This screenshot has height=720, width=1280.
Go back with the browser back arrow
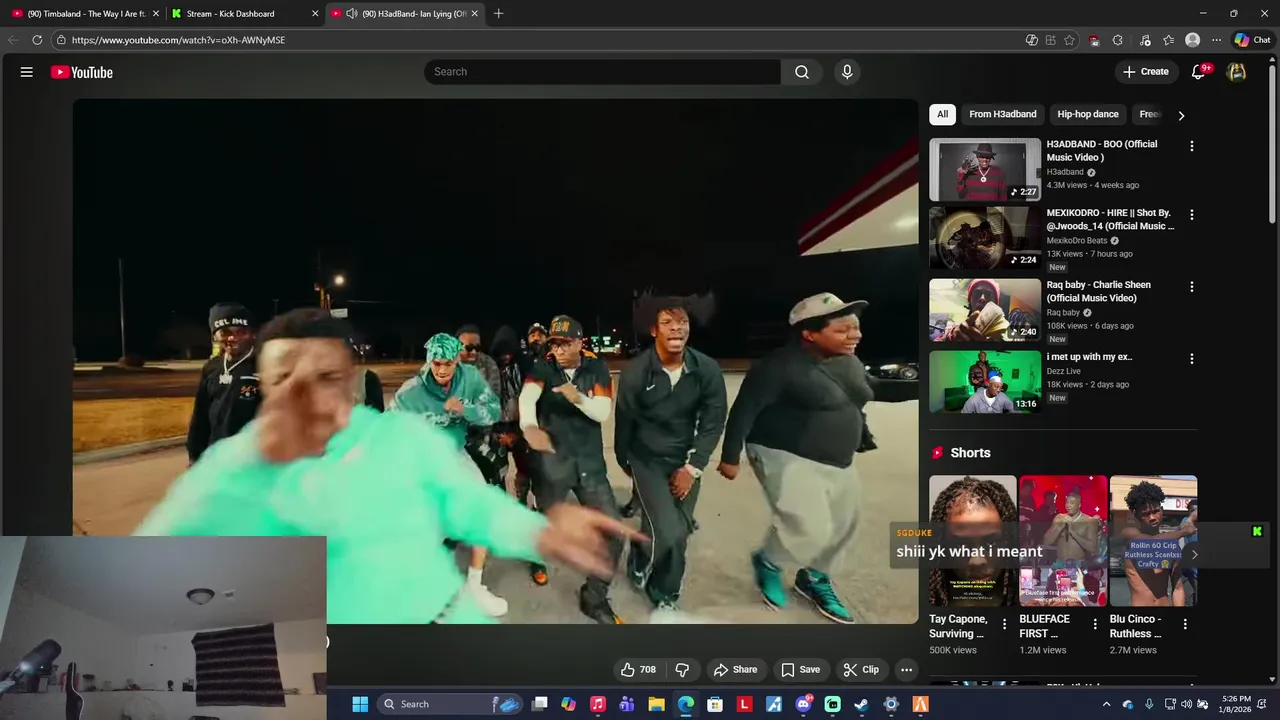13,40
